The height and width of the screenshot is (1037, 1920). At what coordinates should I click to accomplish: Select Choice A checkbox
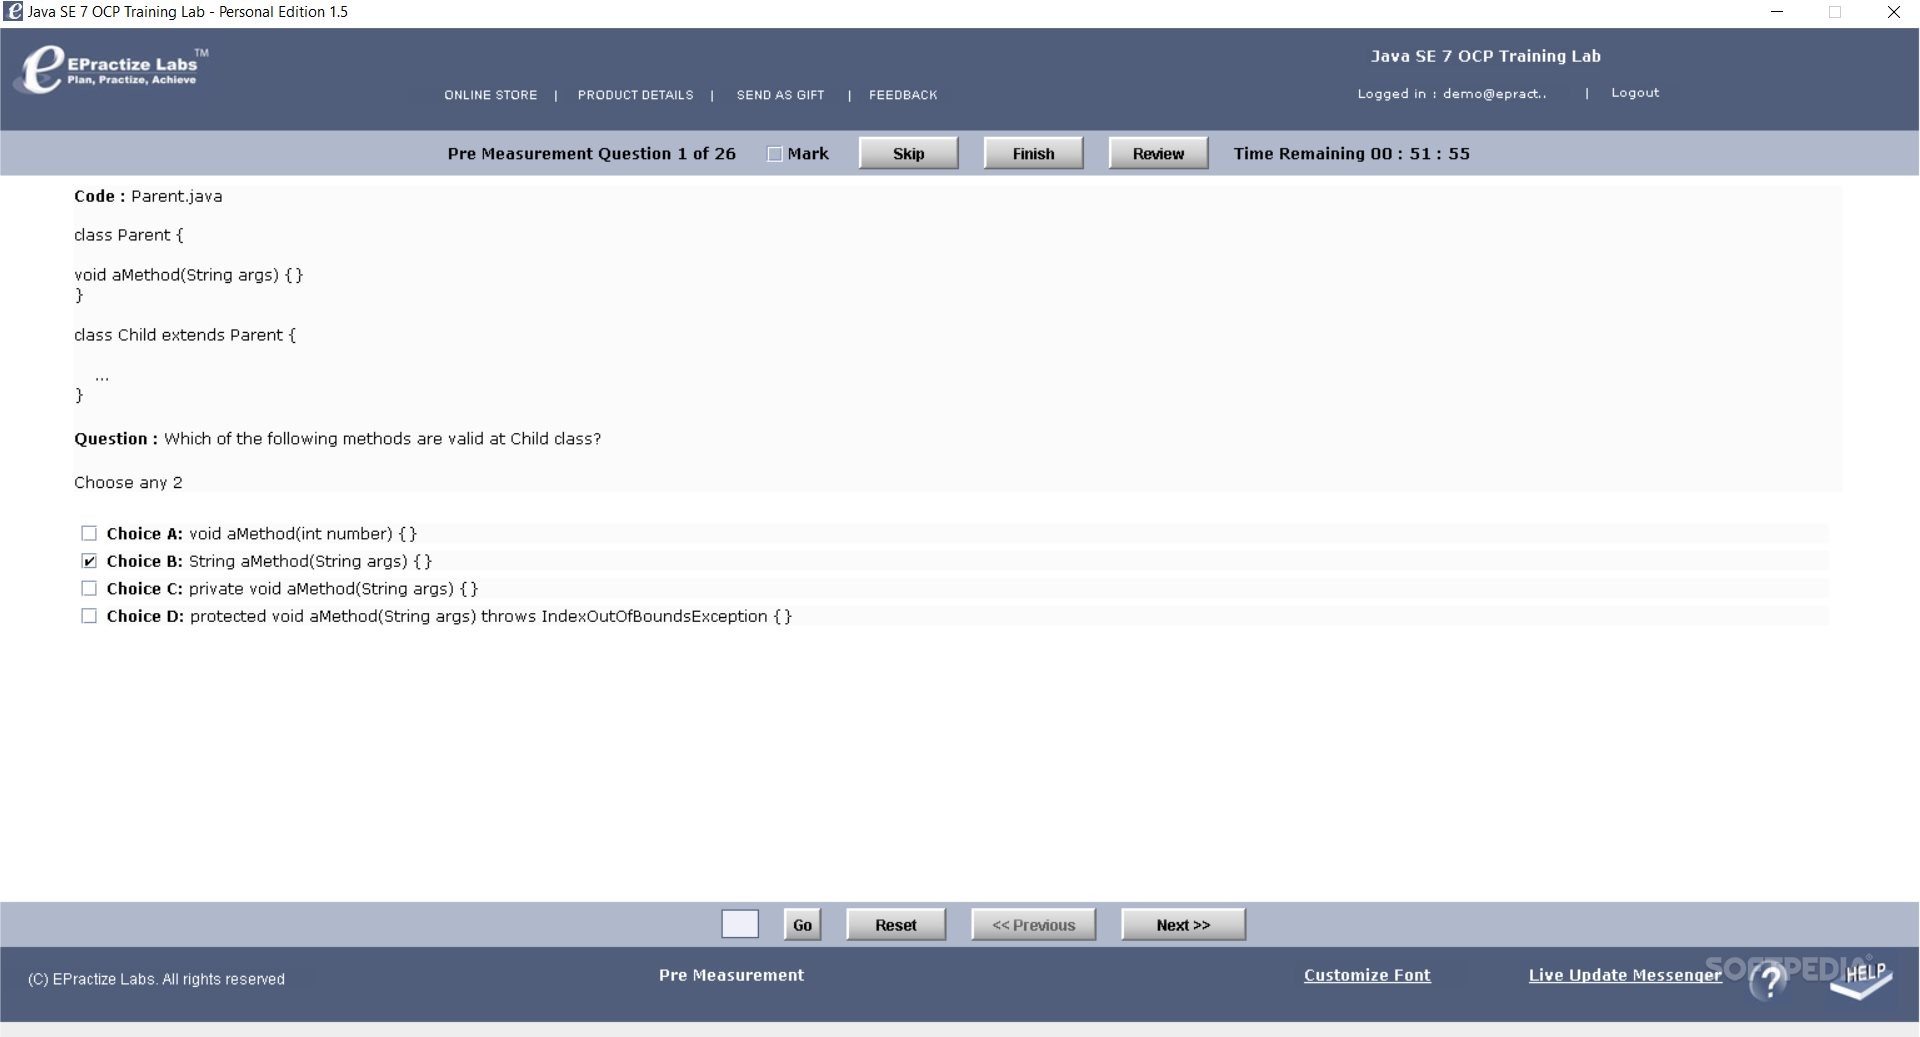[x=89, y=533]
